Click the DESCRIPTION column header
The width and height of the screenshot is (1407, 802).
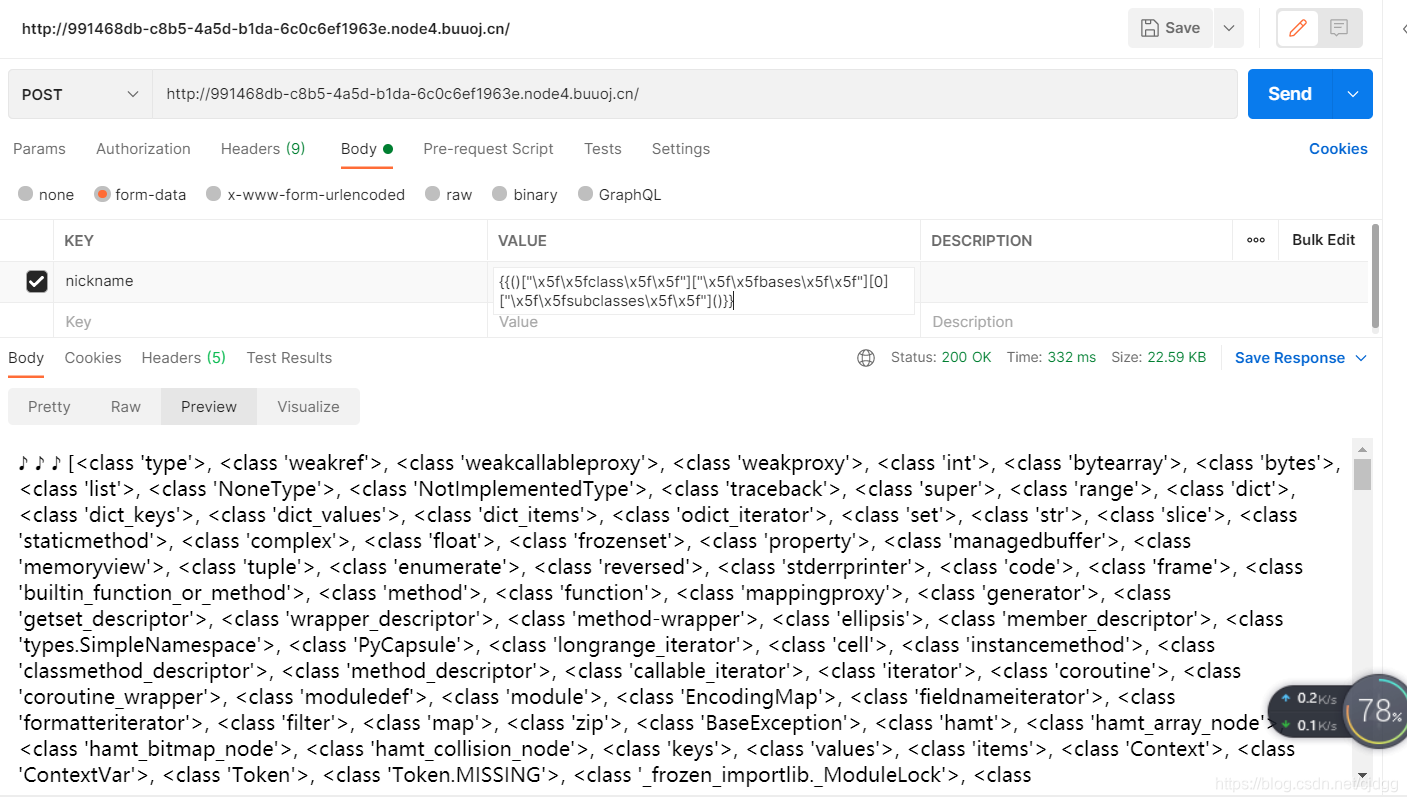coord(981,241)
